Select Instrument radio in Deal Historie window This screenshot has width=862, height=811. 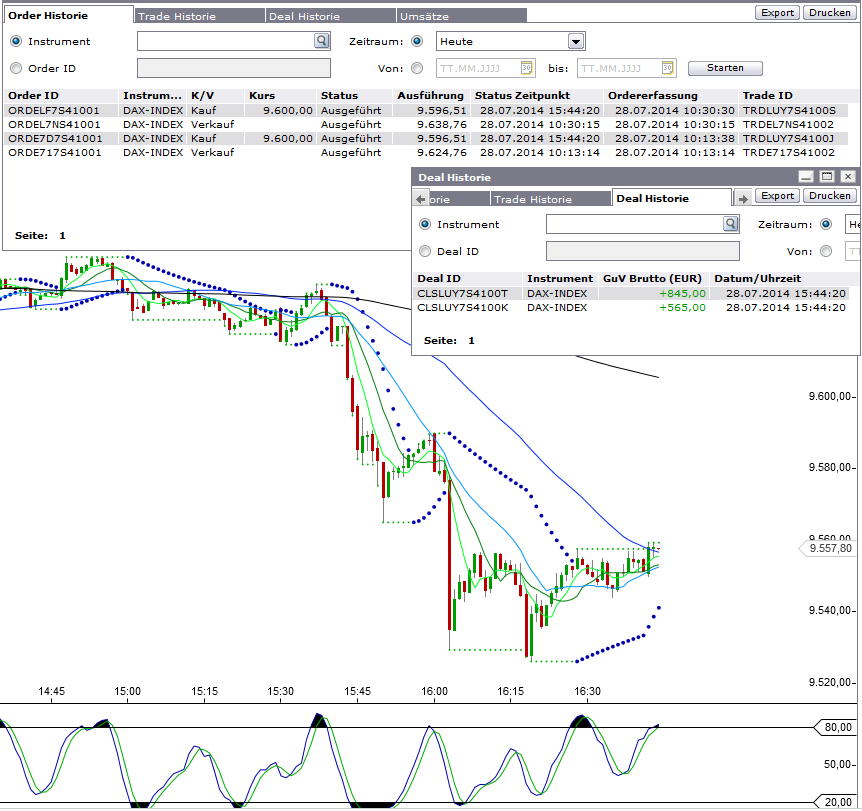(425, 224)
